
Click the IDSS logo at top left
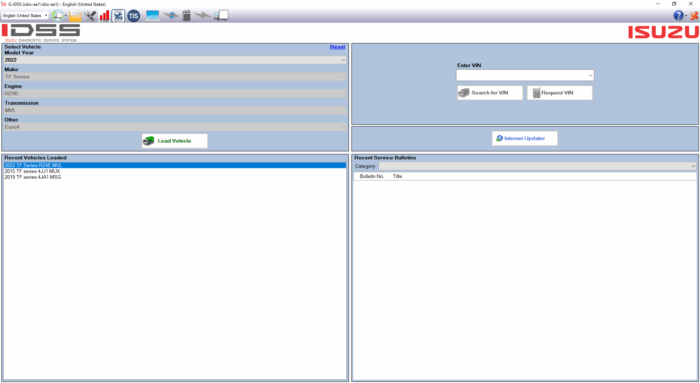(x=41, y=33)
